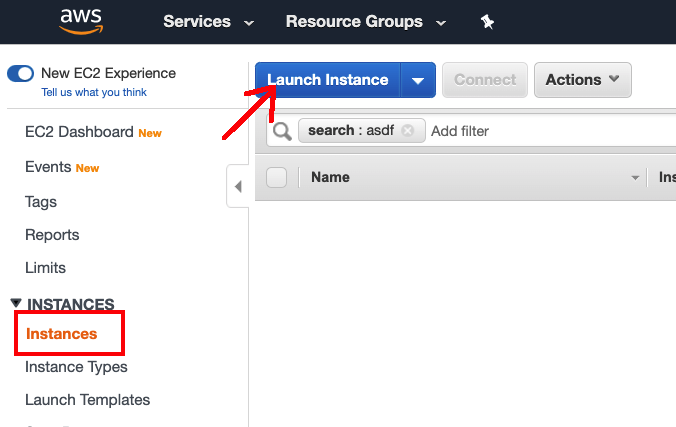
Task: Toggle the New EC2 Experience switch
Action: pos(20,73)
